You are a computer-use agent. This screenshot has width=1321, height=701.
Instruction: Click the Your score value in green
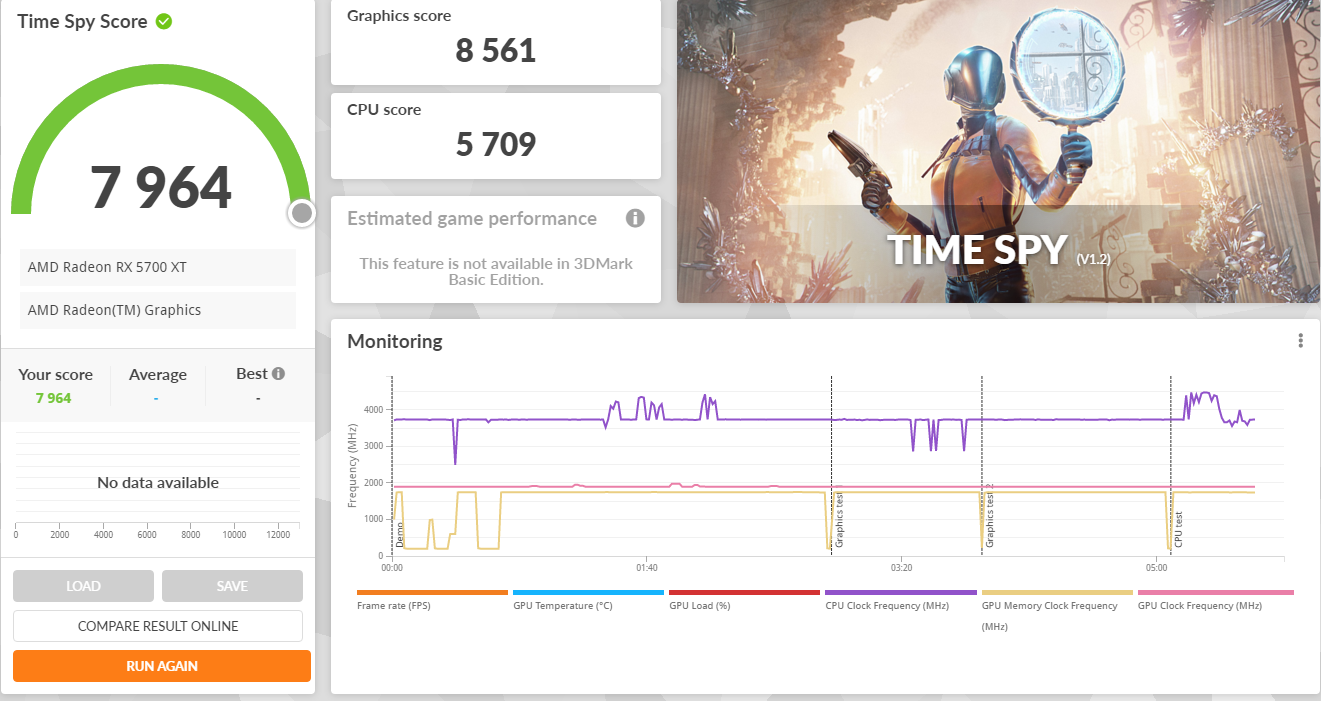[54, 398]
